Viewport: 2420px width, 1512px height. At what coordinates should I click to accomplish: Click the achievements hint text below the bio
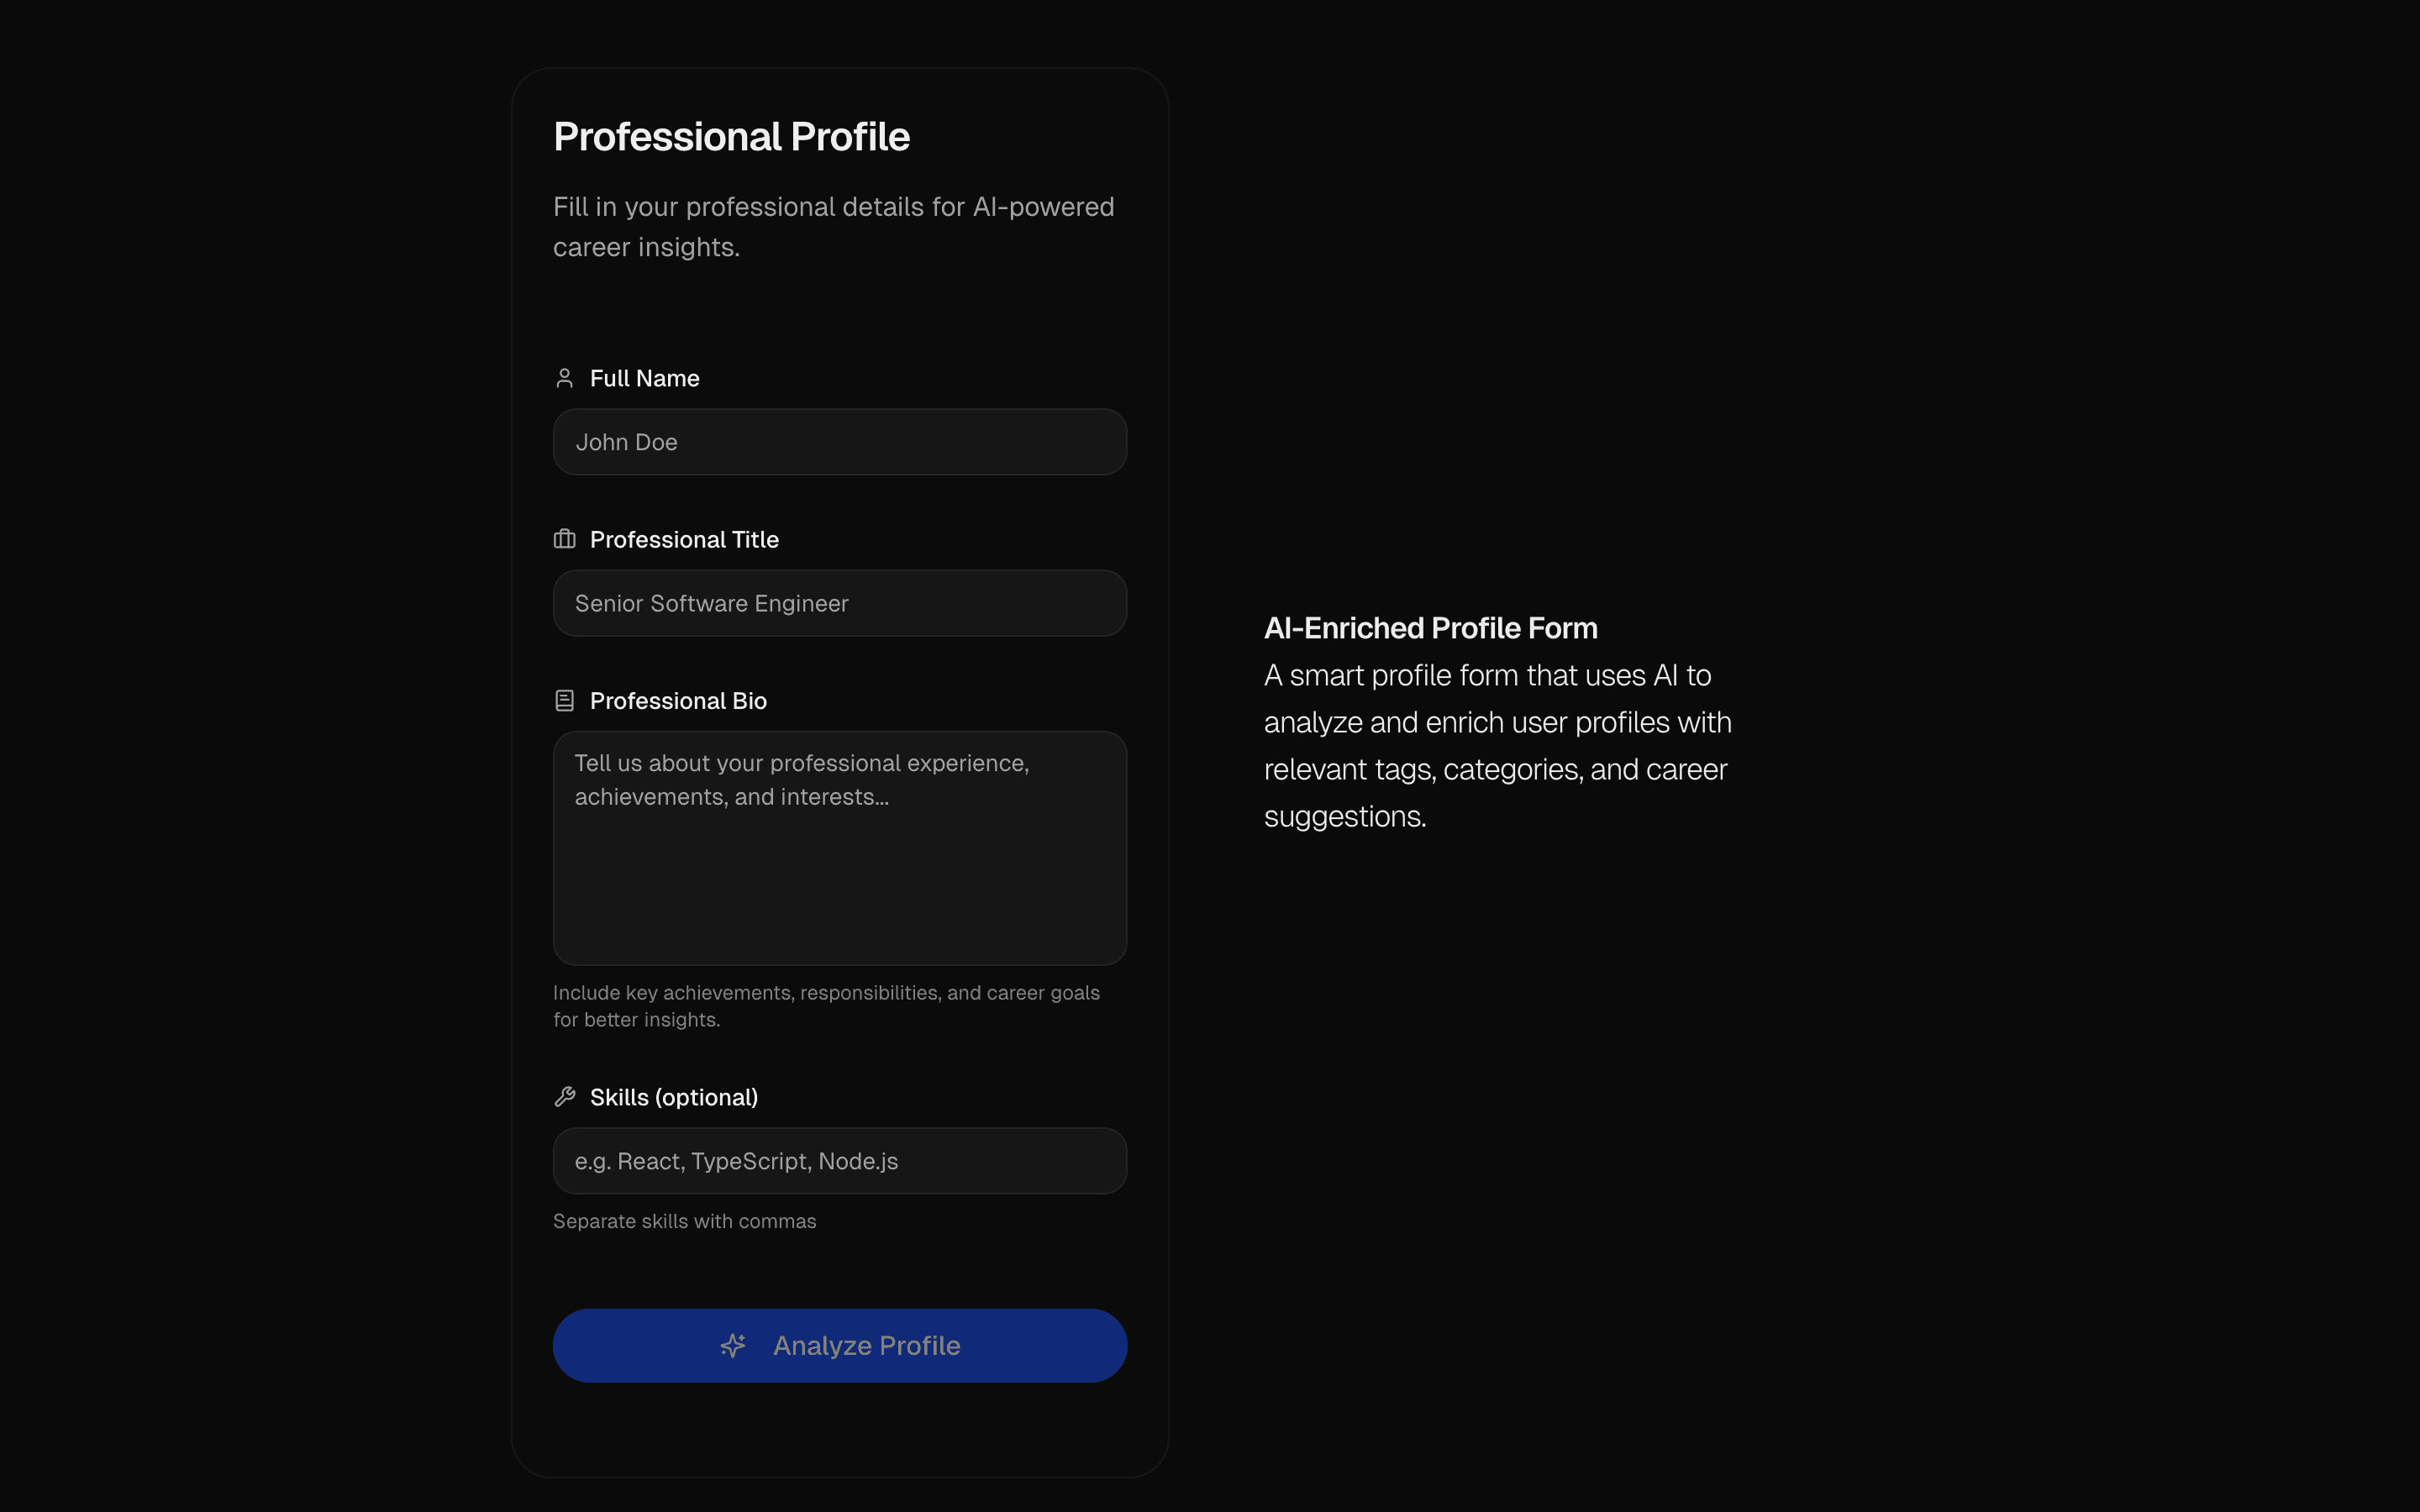tap(827, 1005)
